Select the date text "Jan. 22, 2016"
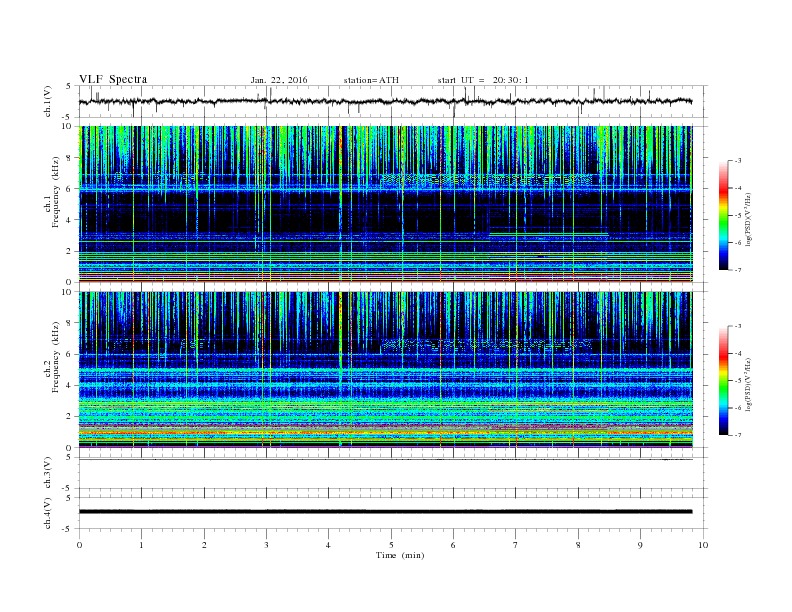792x612 pixels. click(279, 80)
